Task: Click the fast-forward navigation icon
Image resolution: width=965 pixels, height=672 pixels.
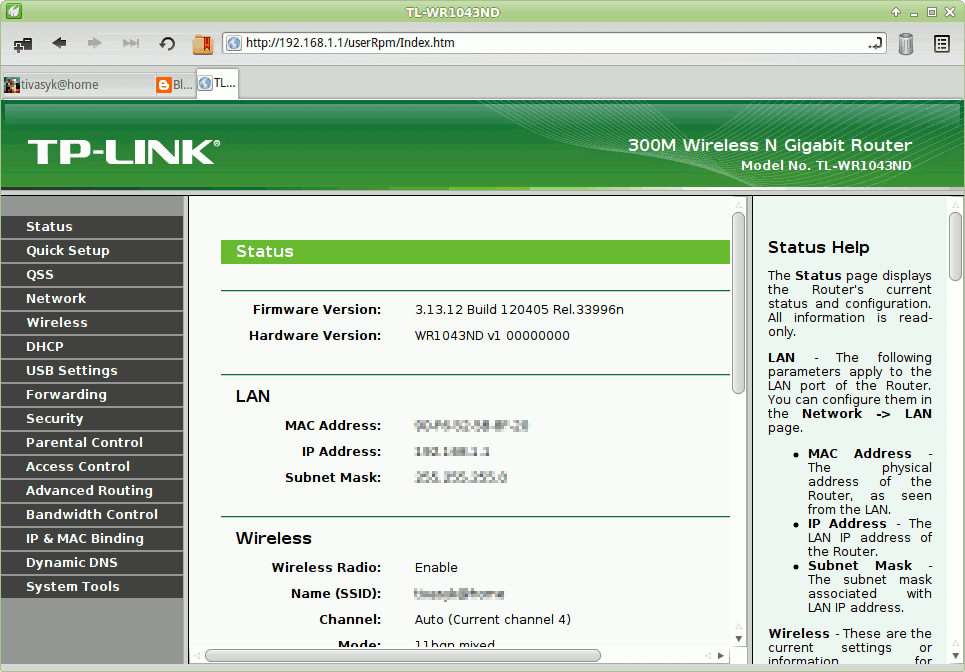Action: pos(130,43)
